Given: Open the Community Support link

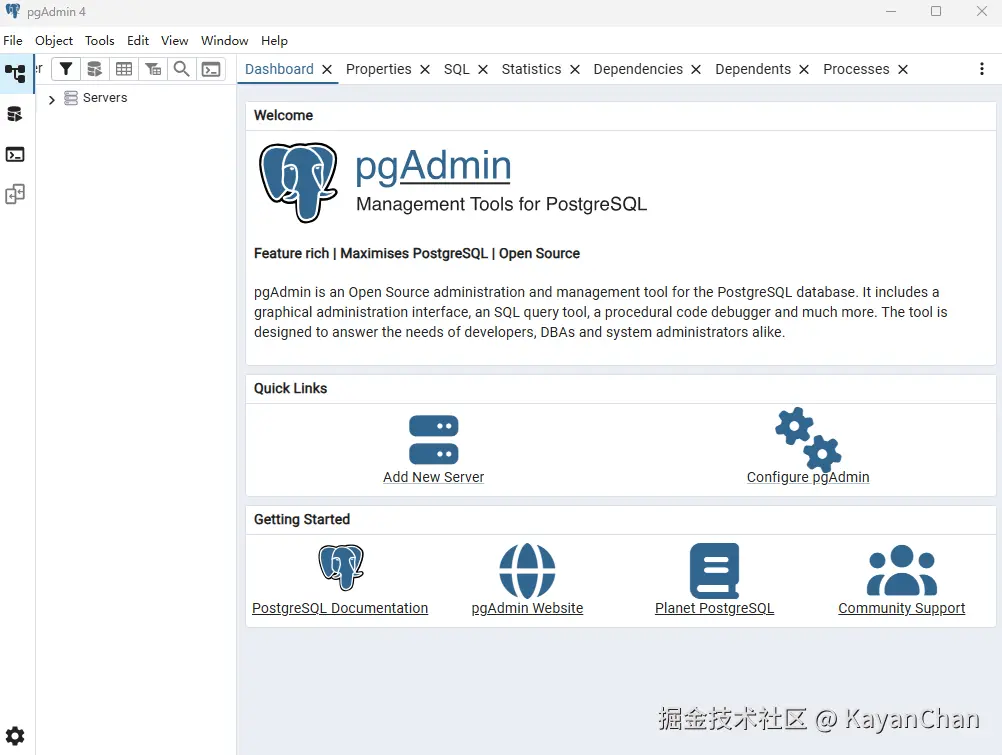Looking at the screenshot, I should click(x=902, y=608).
